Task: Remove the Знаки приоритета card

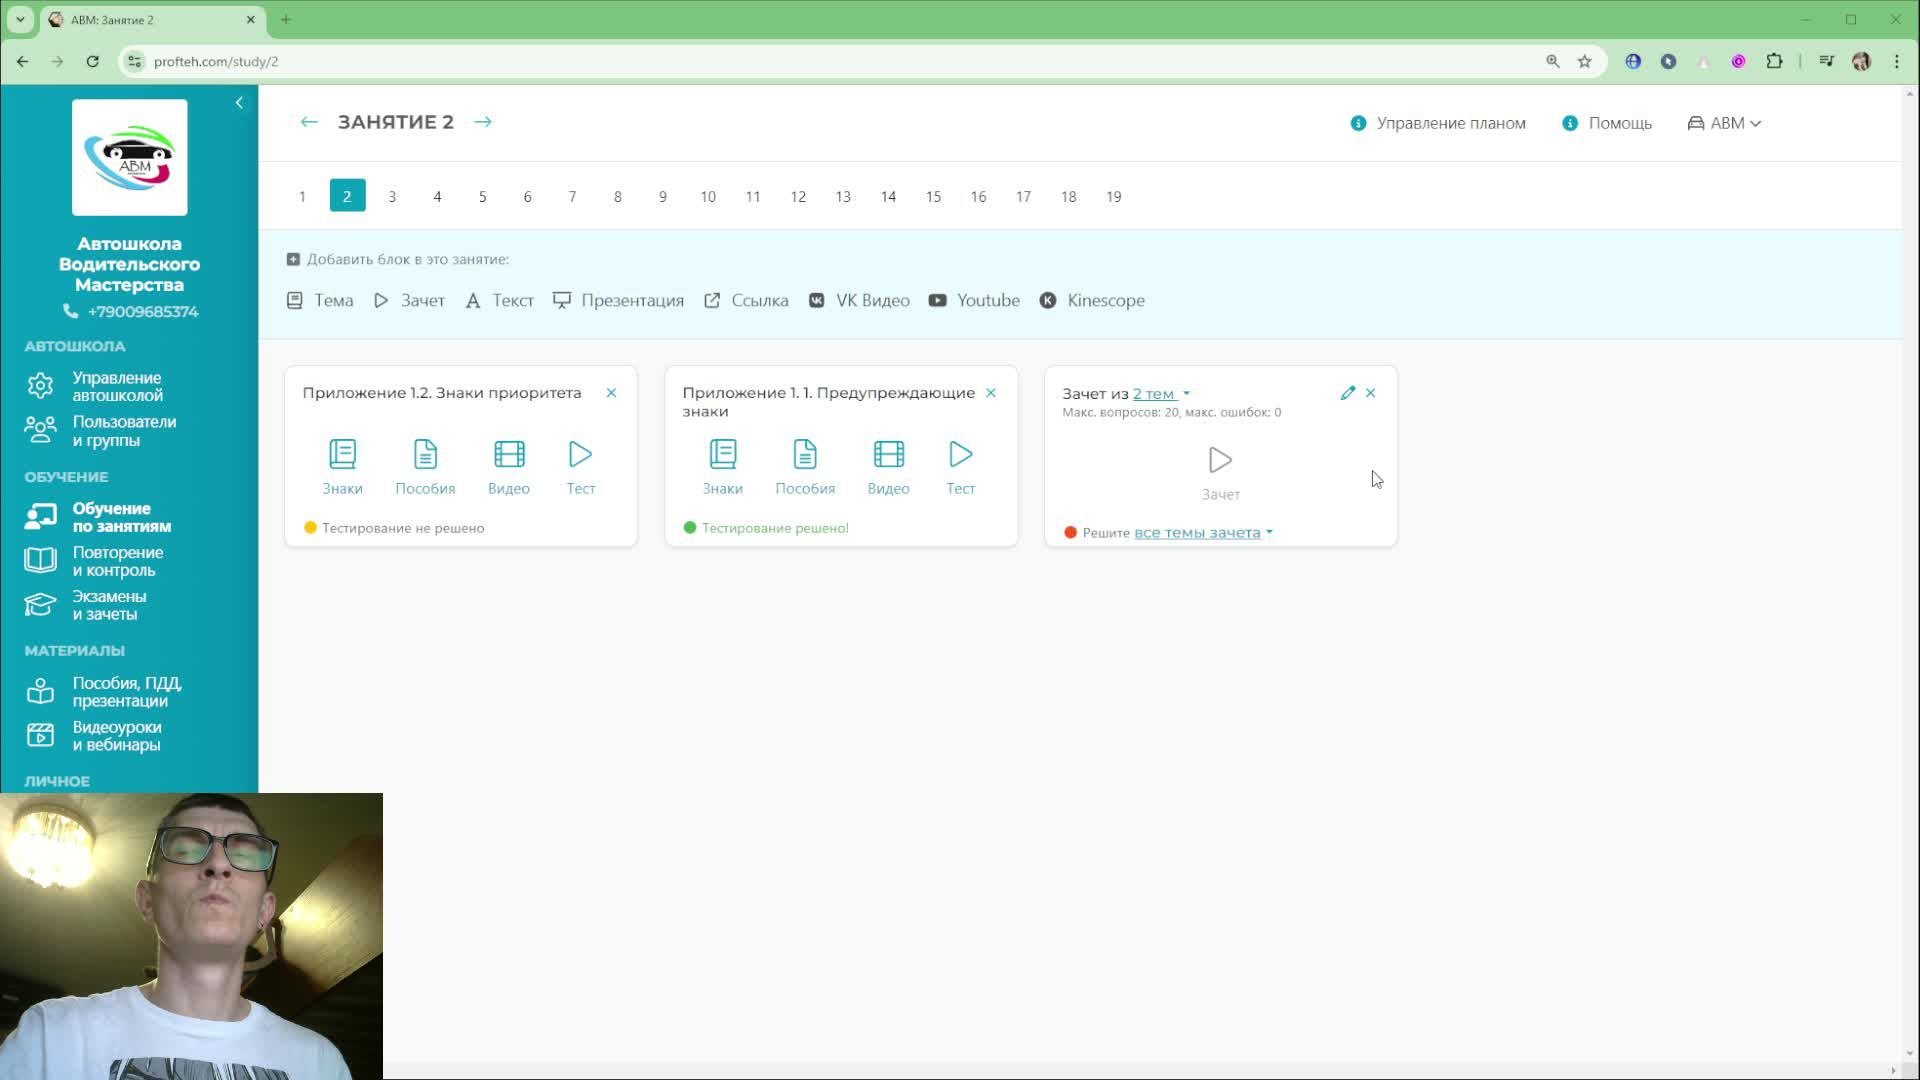Action: click(x=611, y=393)
